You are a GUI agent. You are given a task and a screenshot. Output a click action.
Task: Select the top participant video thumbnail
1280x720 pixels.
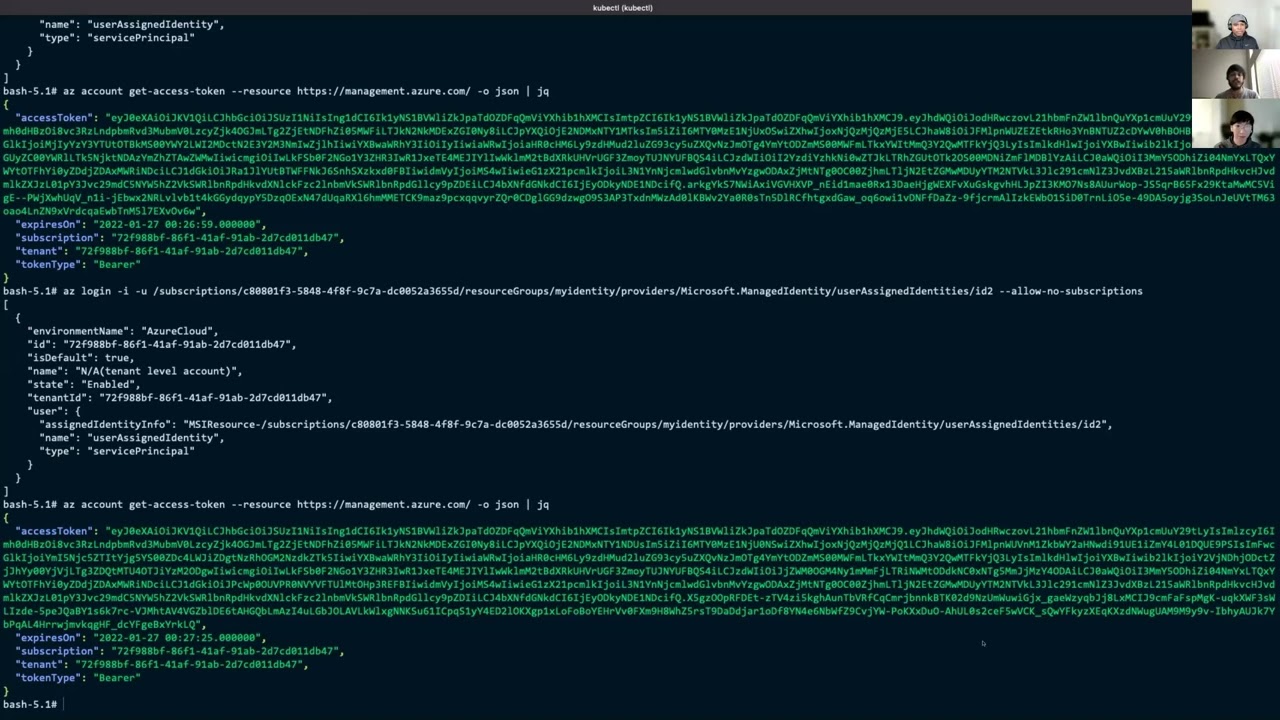(1236, 24)
